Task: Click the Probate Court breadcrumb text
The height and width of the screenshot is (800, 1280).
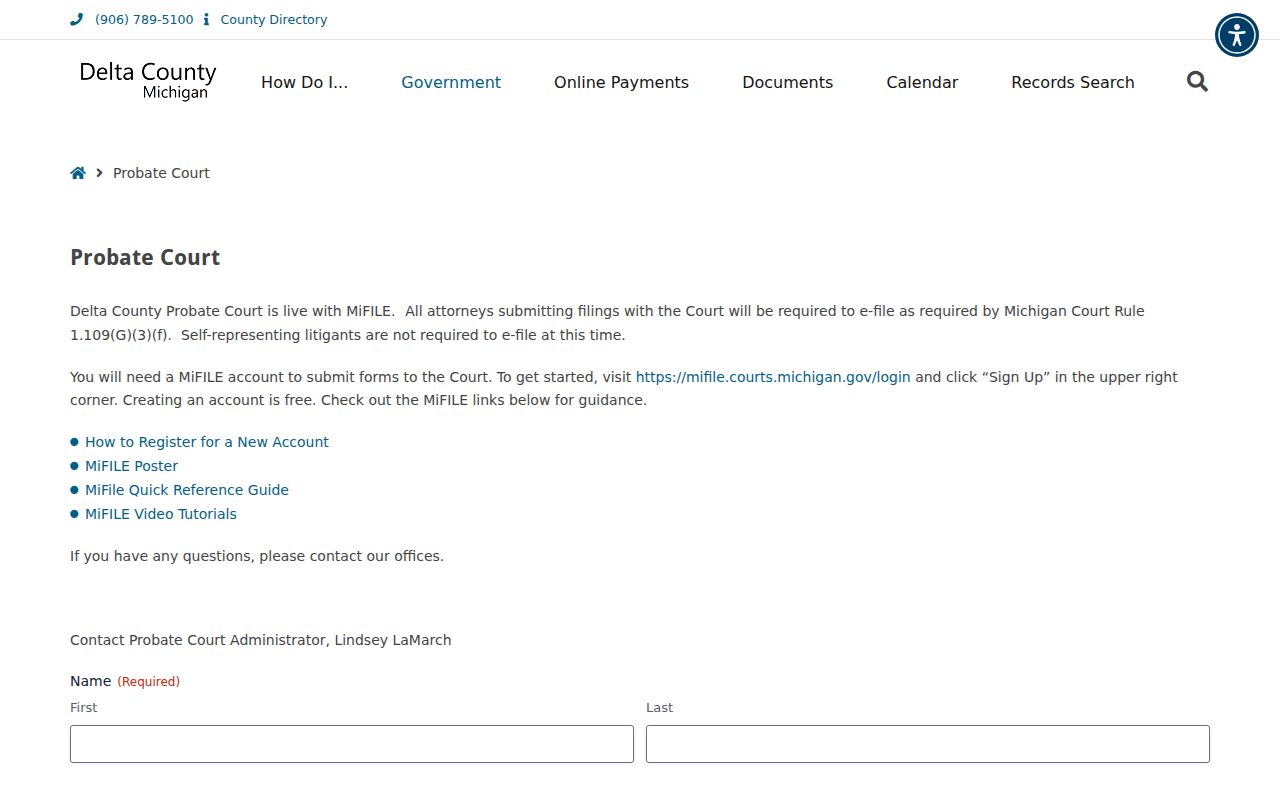Action: (x=161, y=173)
